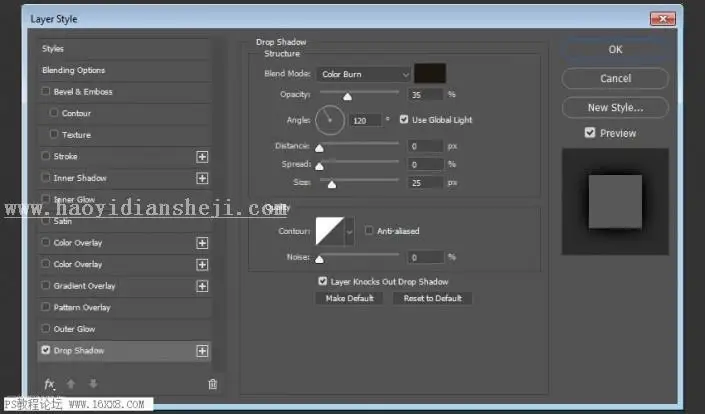This screenshot has height=414, width=705.
Task: Click the Opacity value field
Action: pos(425,95)
